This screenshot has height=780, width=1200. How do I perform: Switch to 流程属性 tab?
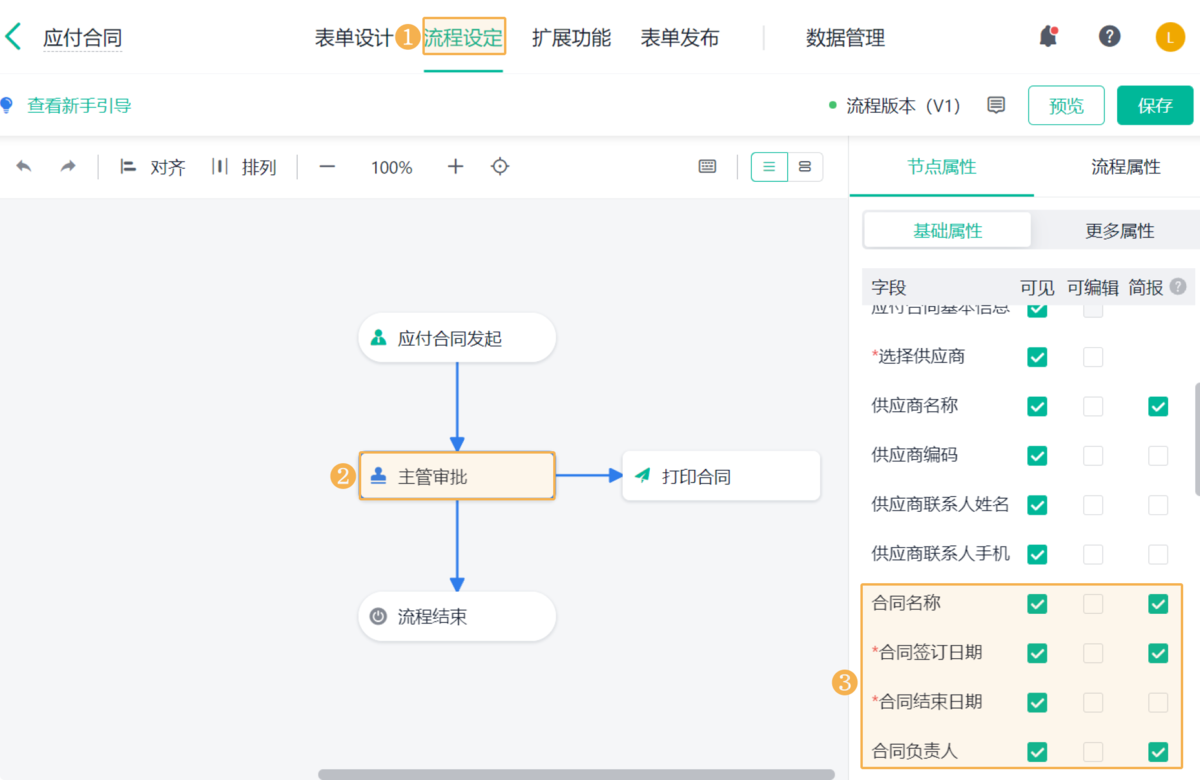pyautogui.click(x=1126, y=167)
